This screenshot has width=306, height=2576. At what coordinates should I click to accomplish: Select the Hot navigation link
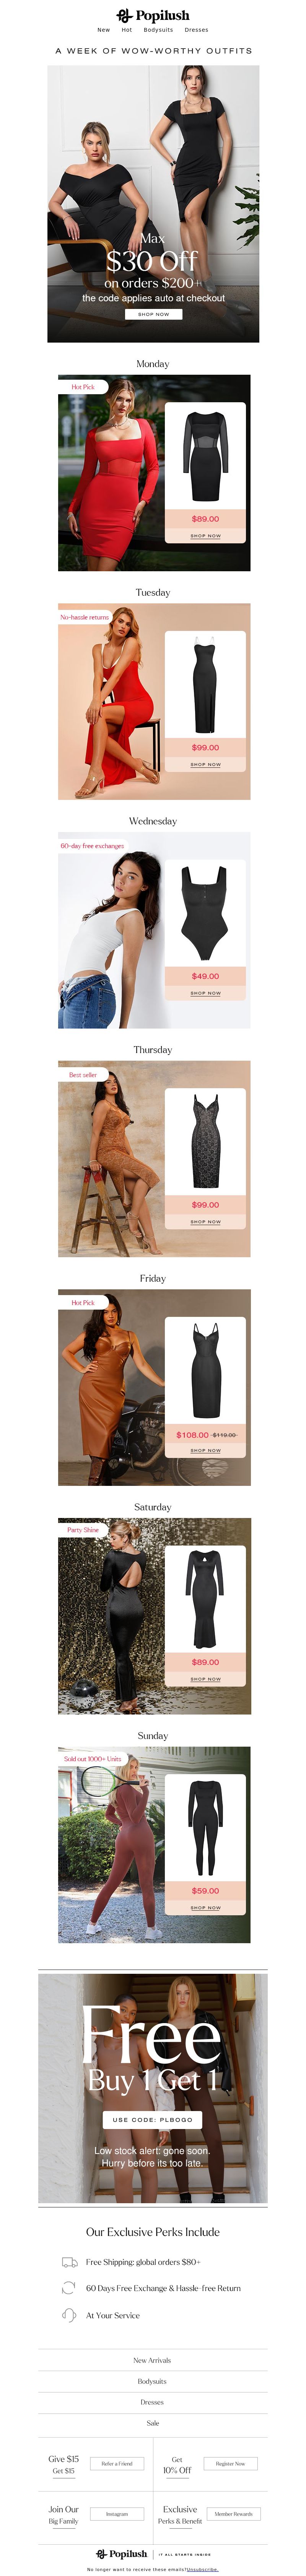tap(127, 30)
